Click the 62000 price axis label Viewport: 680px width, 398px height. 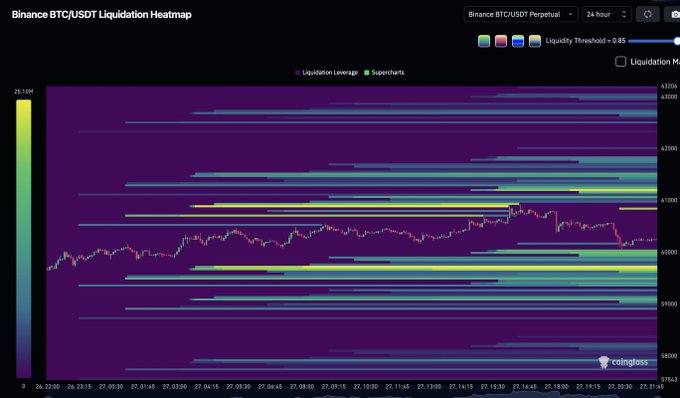669,148
